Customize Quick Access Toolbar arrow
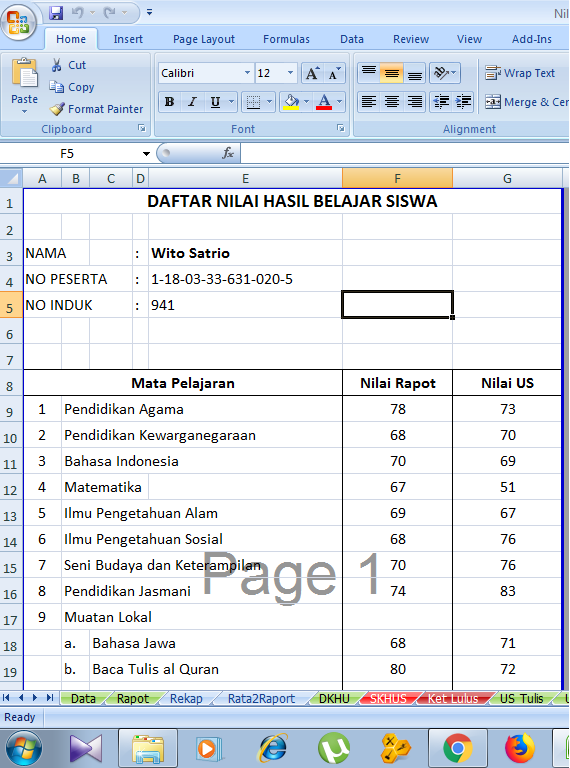570x768 pixels. tap(149, 12)
